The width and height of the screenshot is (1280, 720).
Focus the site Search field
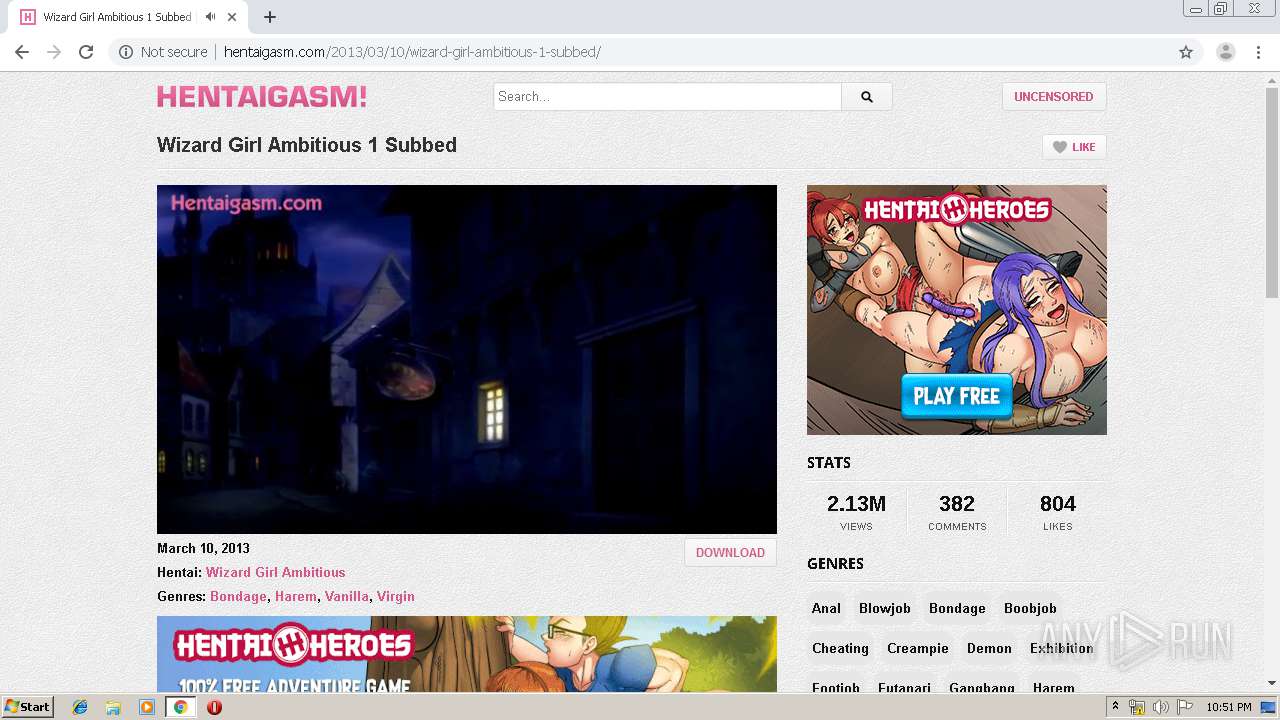click(x=668, y=96)
